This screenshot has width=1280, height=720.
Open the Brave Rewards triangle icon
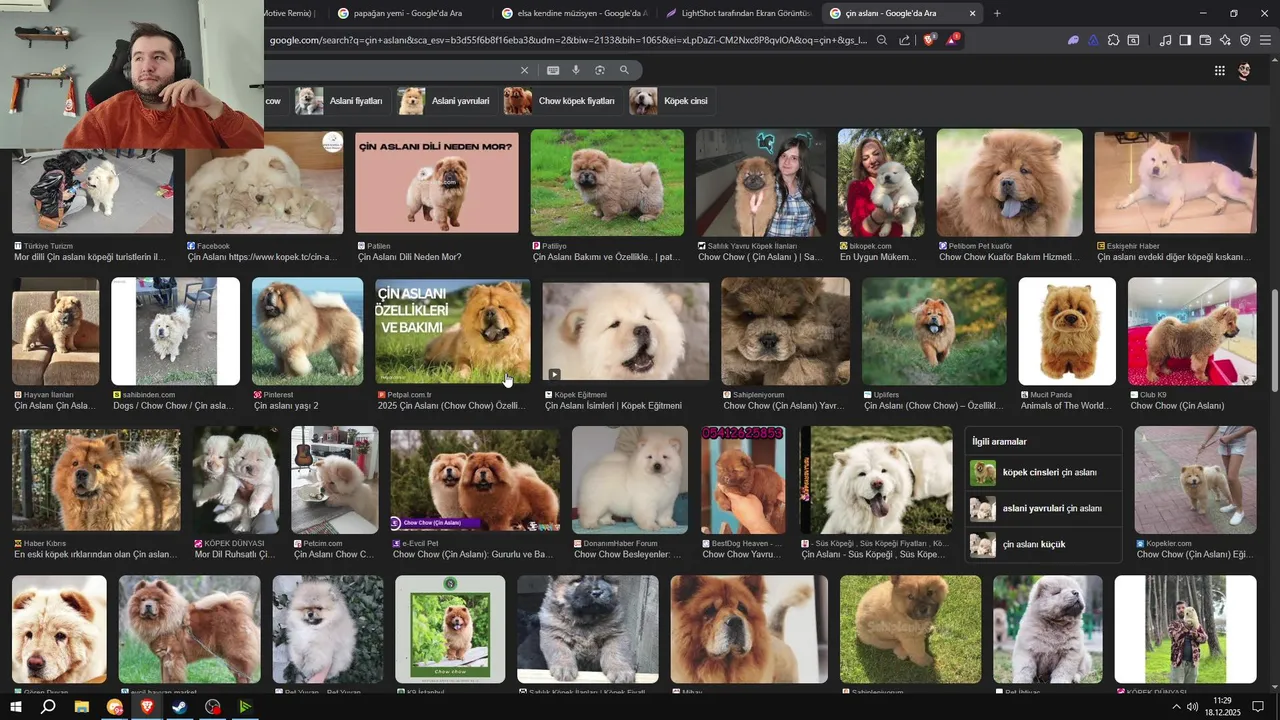tap(953, 40)
